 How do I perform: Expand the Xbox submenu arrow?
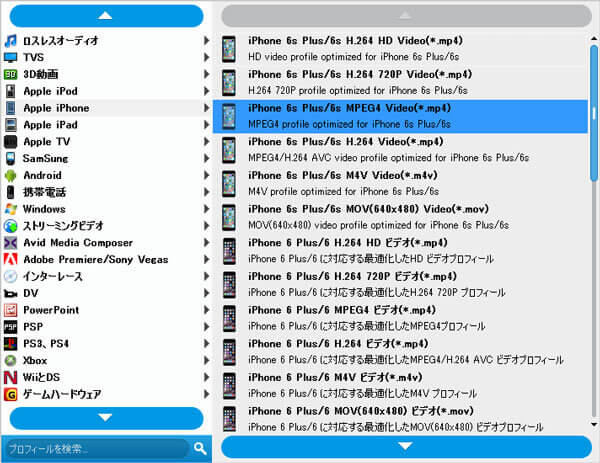pos(206,360)
